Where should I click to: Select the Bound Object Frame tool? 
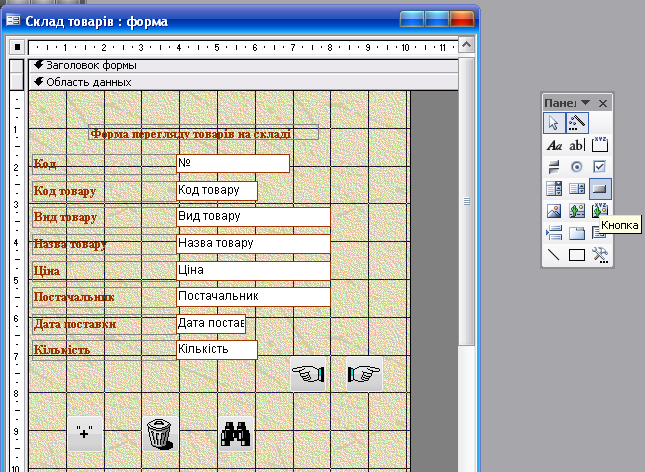click(x=599, y=210)
